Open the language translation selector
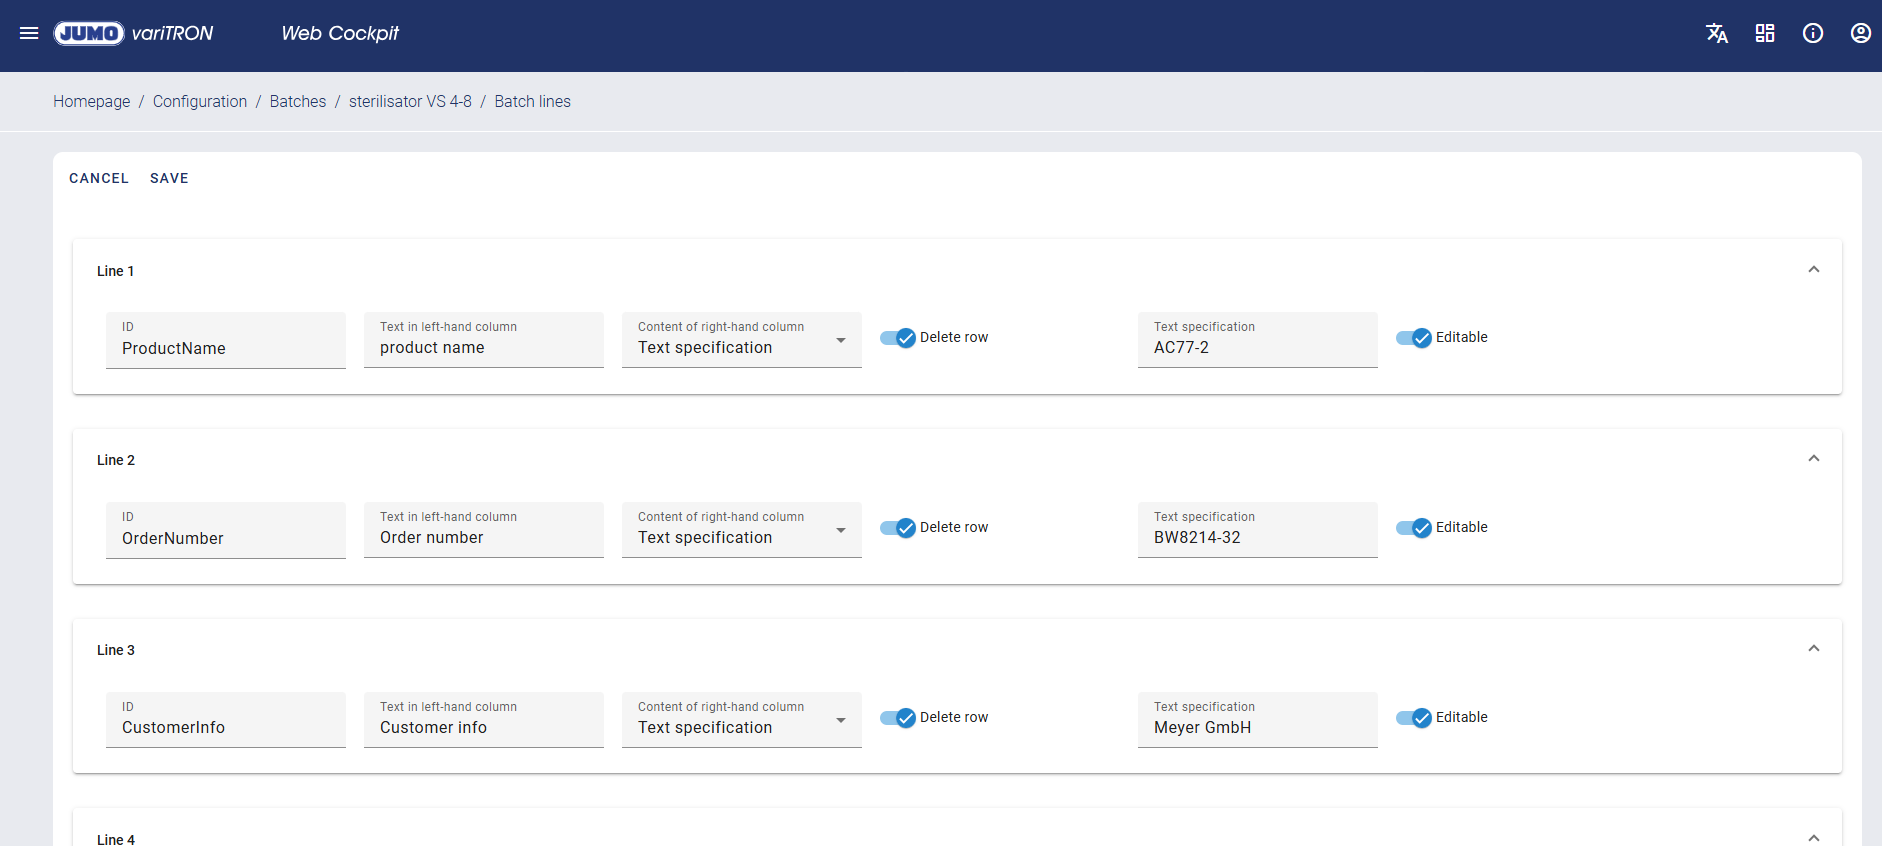Image resolution: width=1882 pixels, height=846 pixels. pos(1717,33)
